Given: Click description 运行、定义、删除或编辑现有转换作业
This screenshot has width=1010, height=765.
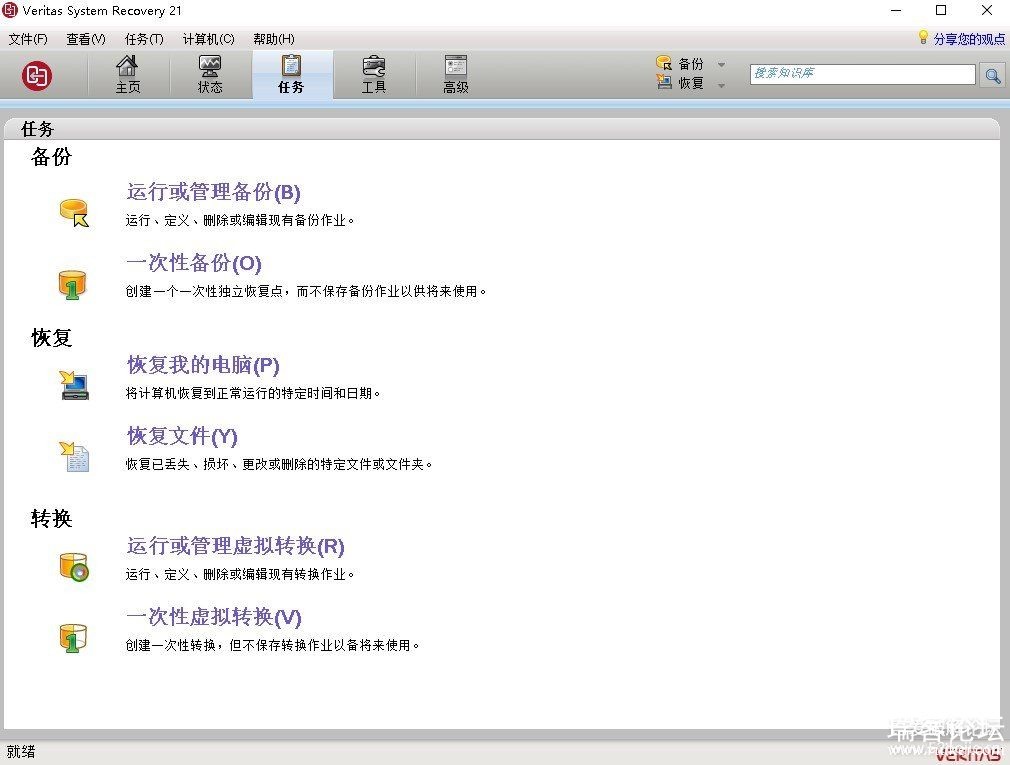Looking at the screenshot, I should 240,574.
